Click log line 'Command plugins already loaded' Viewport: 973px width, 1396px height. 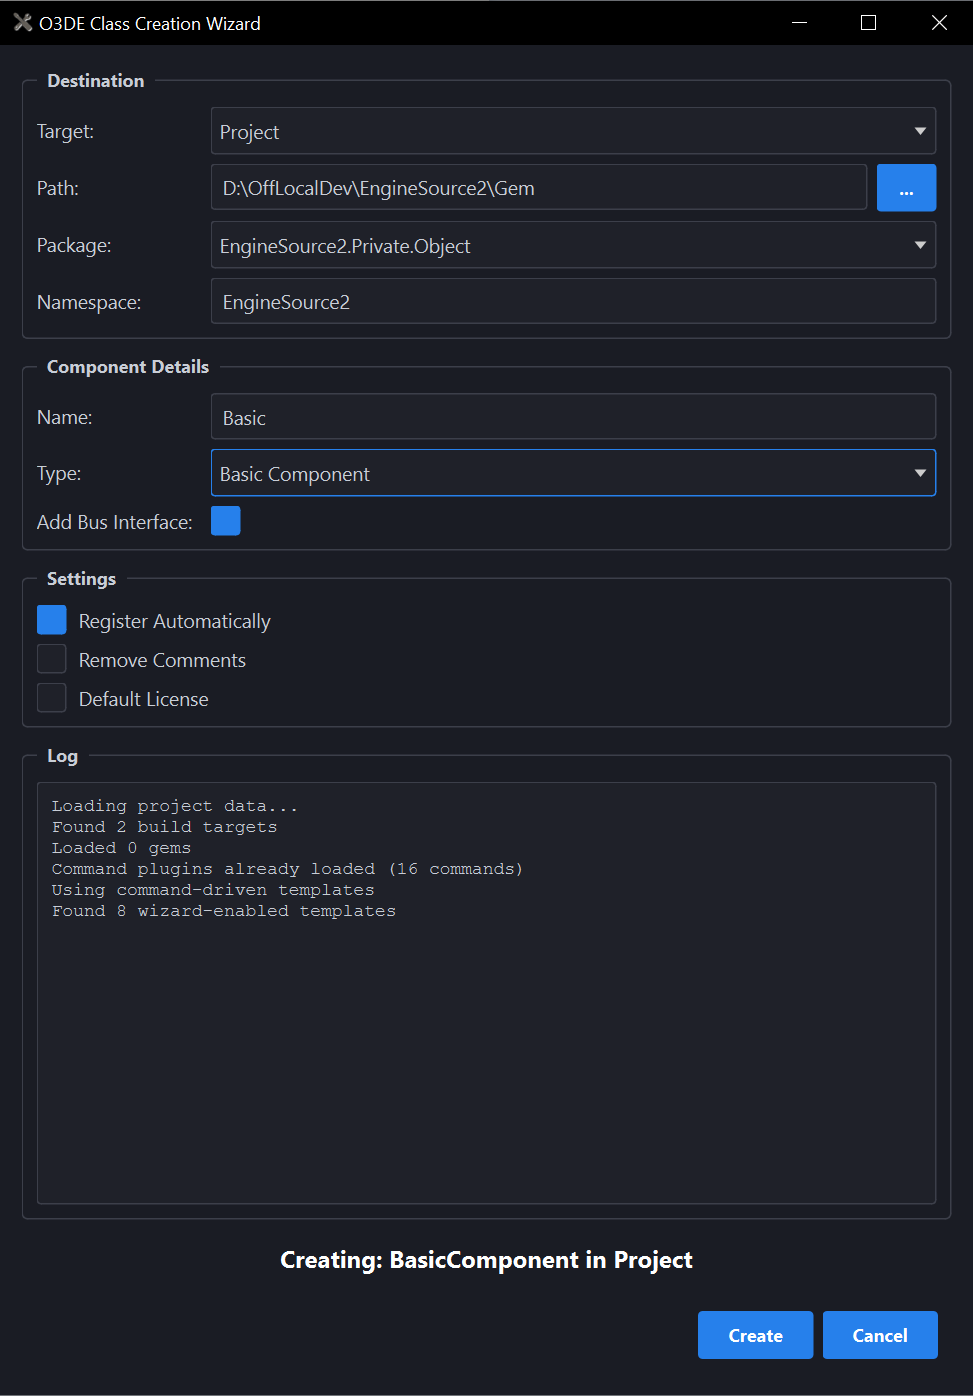(287, 869)
